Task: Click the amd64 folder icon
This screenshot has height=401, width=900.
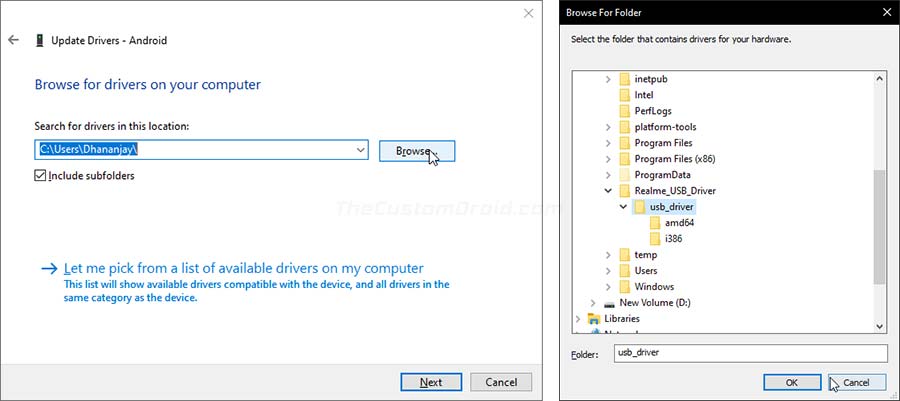Action: (655, 223)
